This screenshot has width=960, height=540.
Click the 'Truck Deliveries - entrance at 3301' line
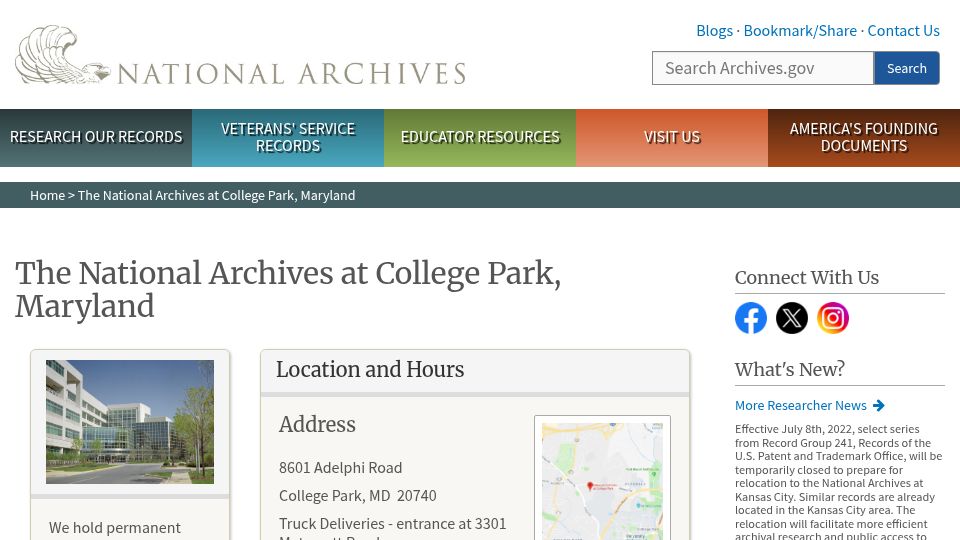[x=392, y=524]
